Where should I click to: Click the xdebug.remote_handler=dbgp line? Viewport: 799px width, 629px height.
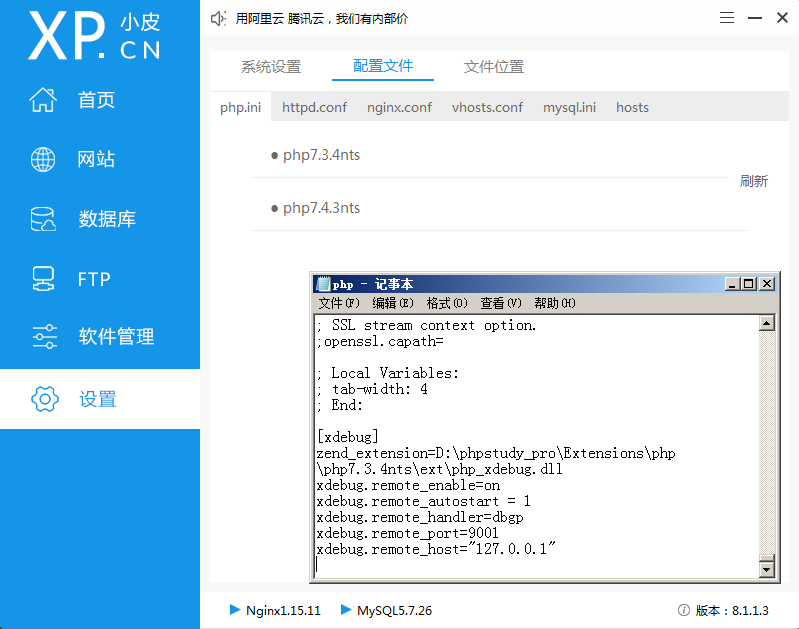[420, 517]
